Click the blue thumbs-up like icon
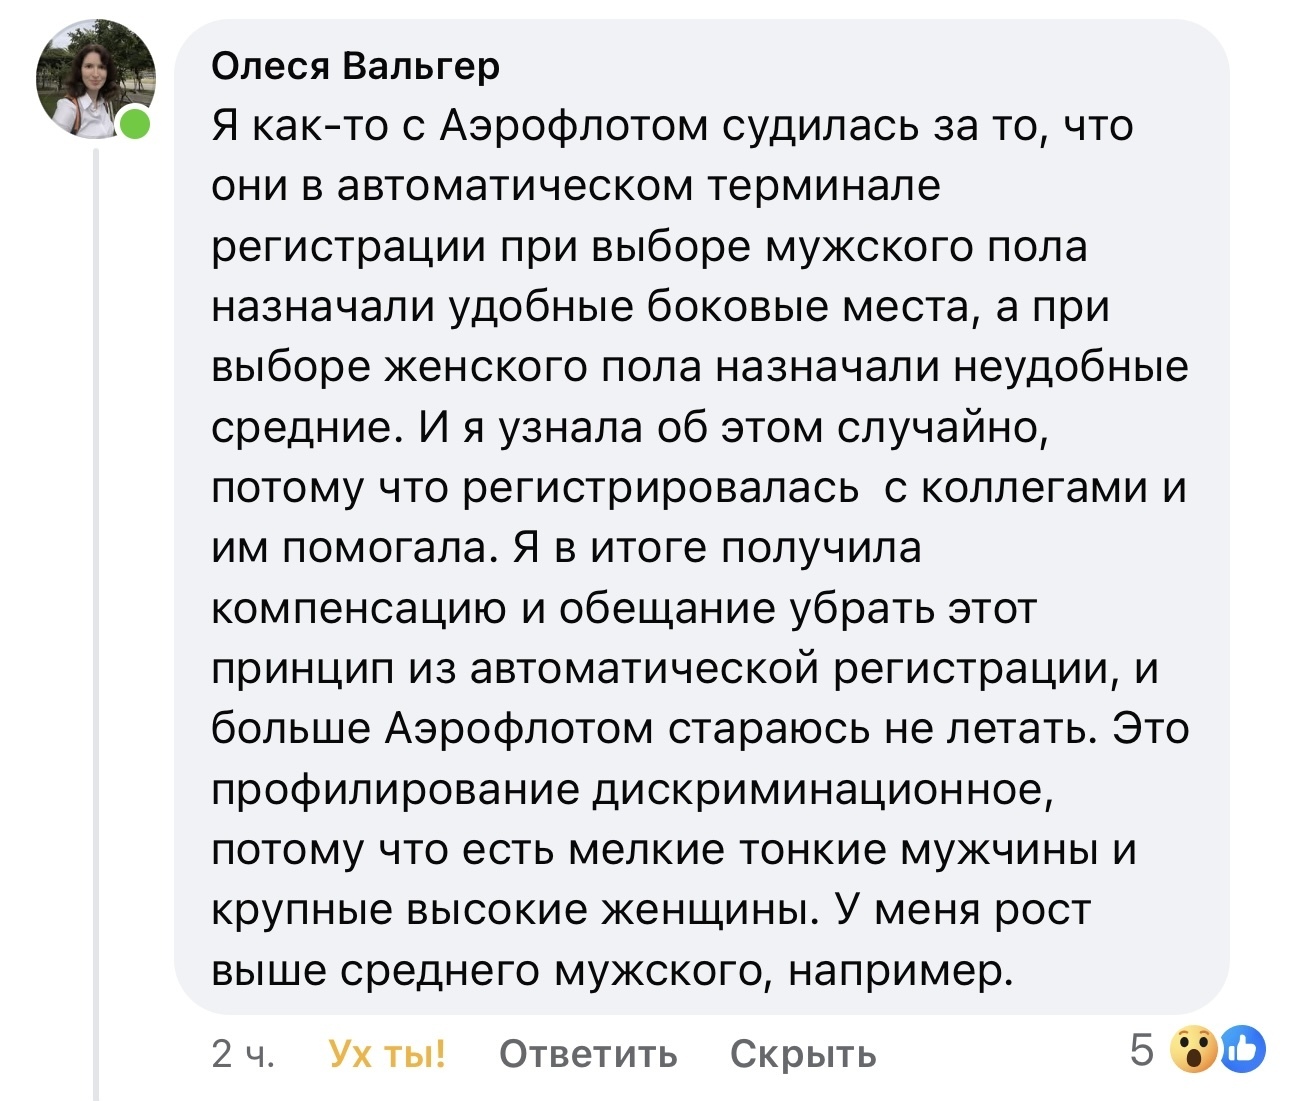 pos(1242,1049)
